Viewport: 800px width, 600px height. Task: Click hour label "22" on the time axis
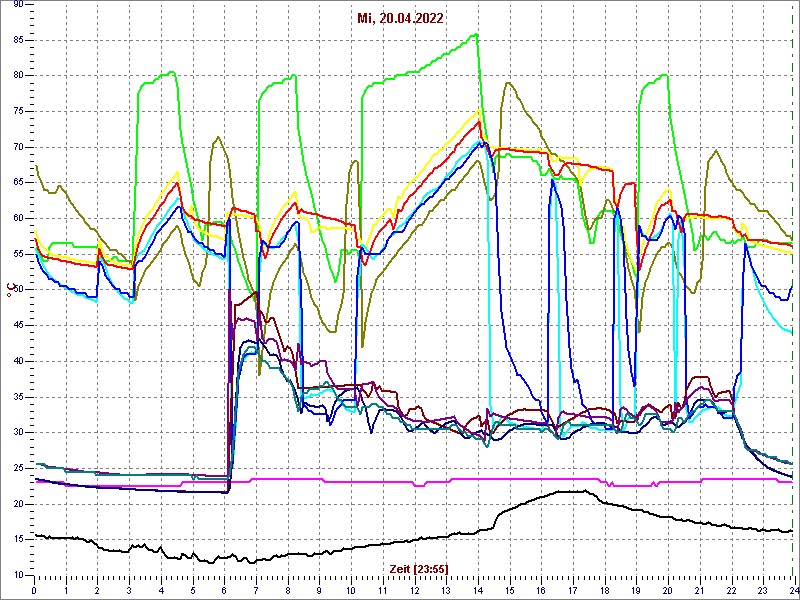(x=730, y=591)
